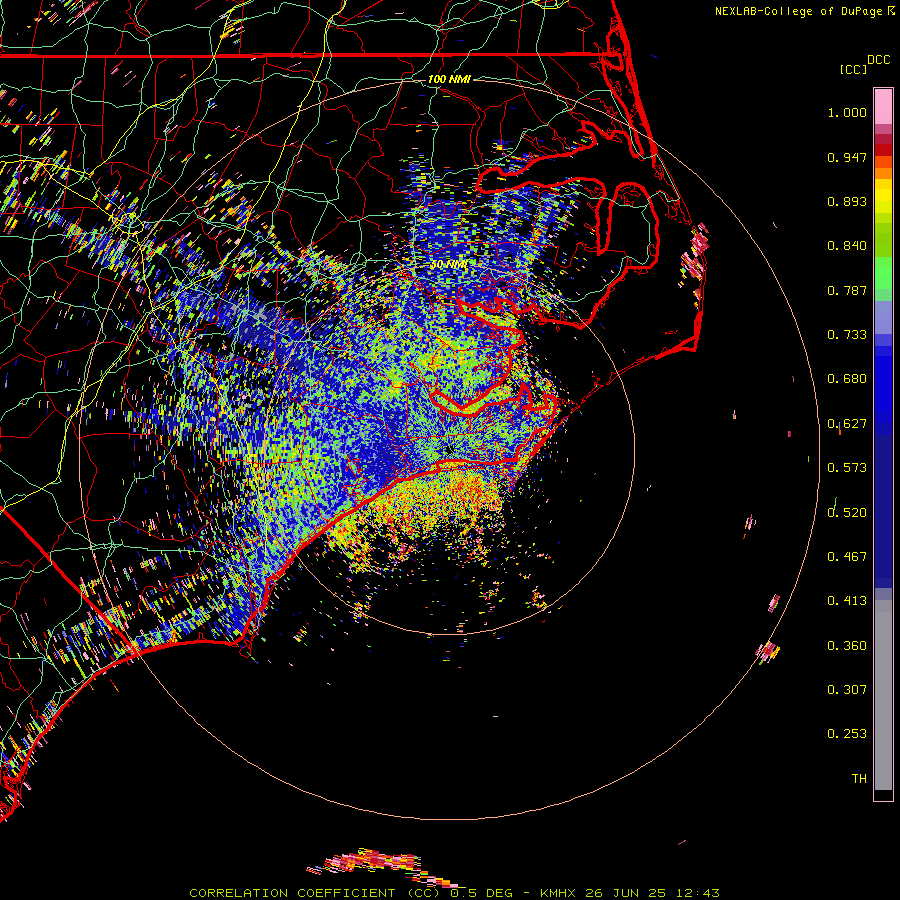
Task: Click the DCC label above the color scale
Action: [878, 60]
